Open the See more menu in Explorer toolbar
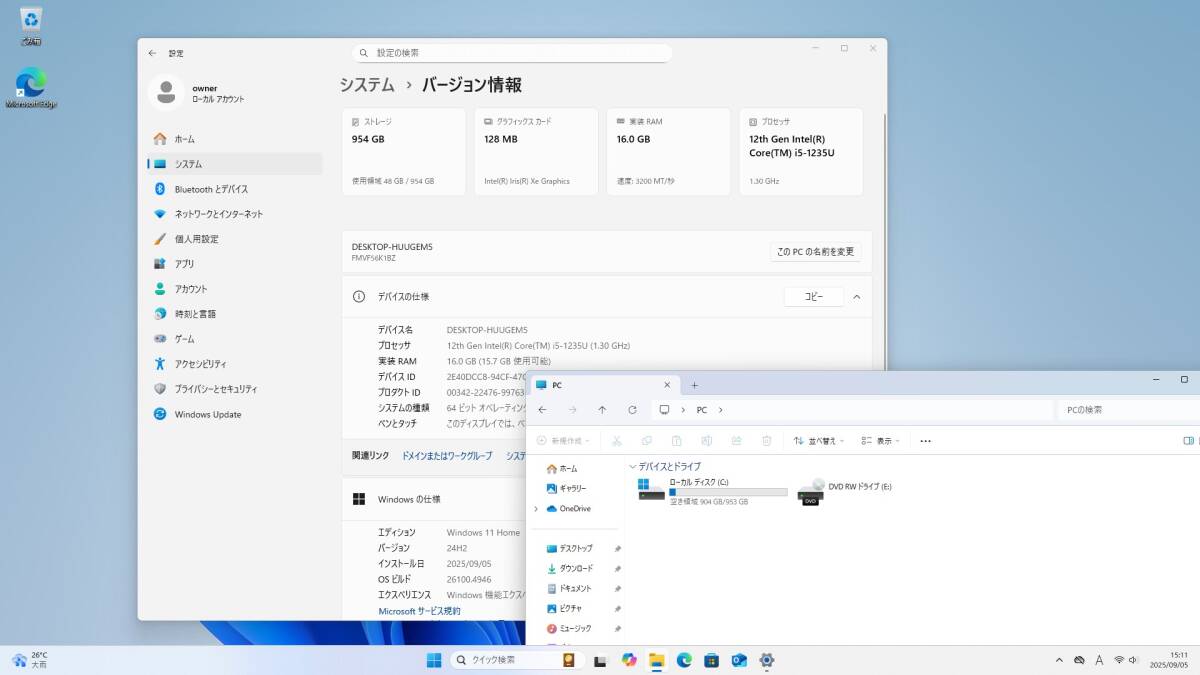Viewport: 1200px width, 675px height. tap(925, 441)
